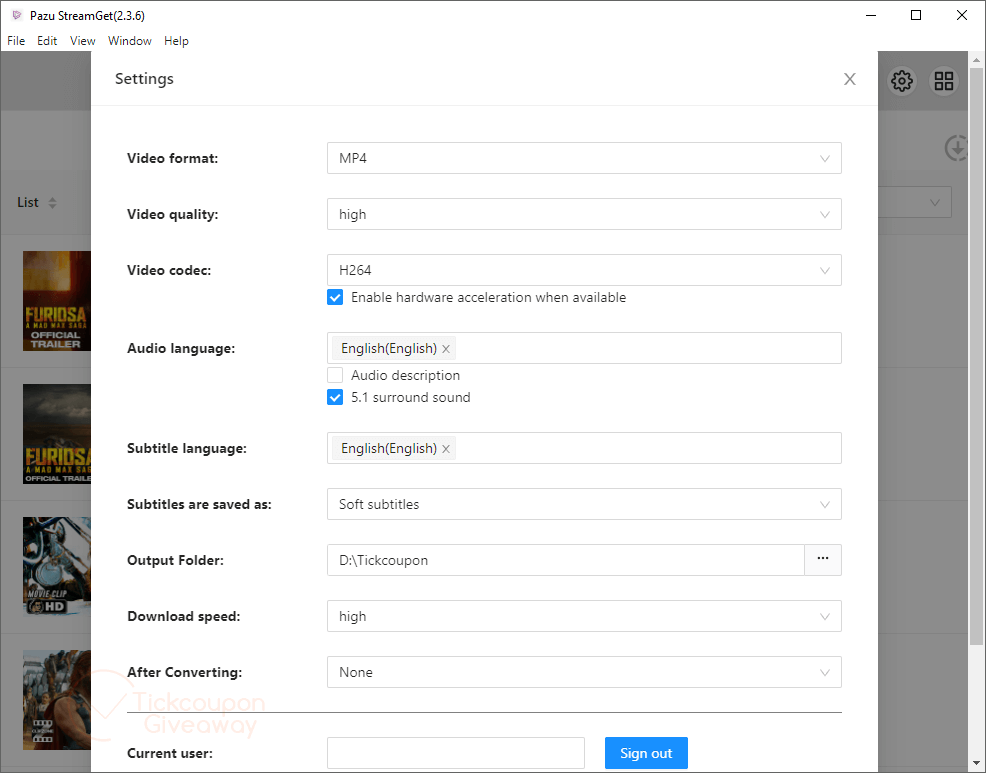Sort the List column using arrows
986x773 pixels.
[52, 203]
